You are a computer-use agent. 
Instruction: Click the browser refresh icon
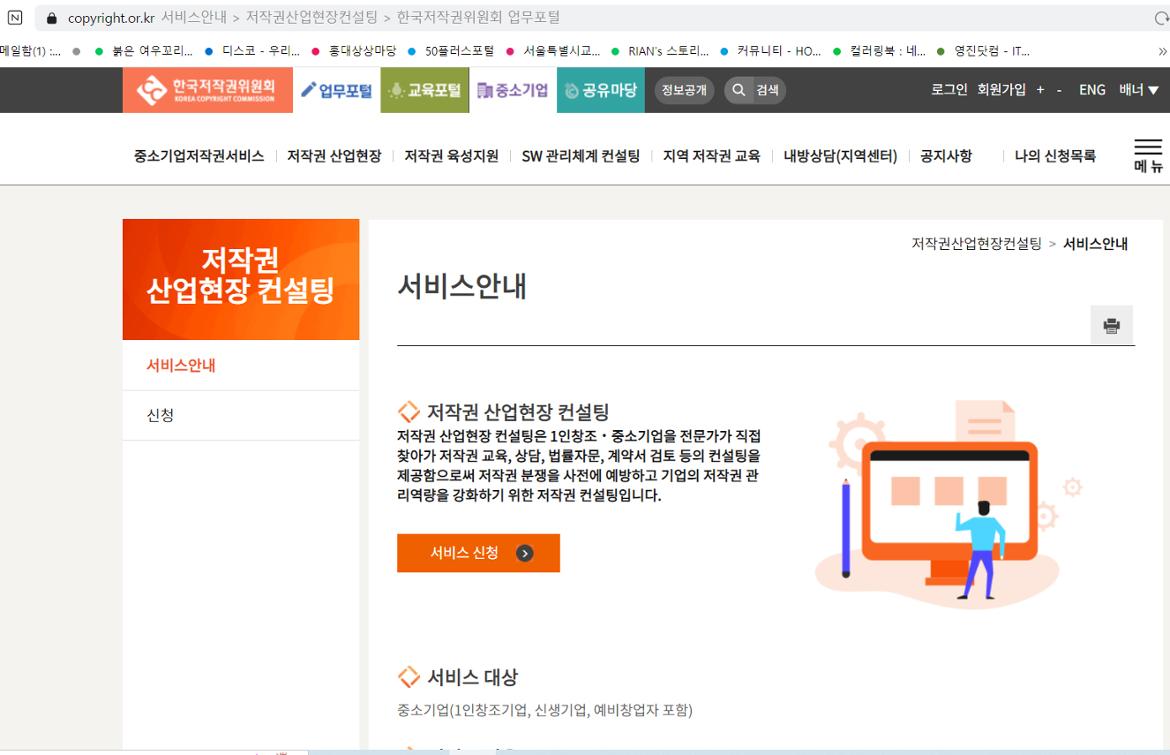tap(1160, 17)
